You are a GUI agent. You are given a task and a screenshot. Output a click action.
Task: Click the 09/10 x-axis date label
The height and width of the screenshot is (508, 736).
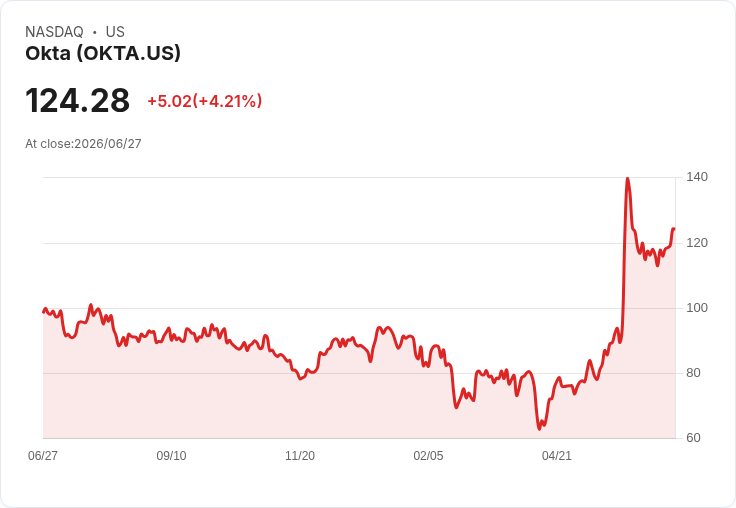[171, 455]
